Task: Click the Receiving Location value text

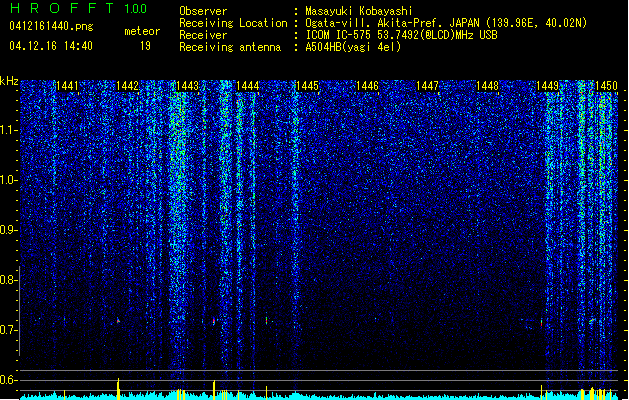Action: pyautogui.click(x=446, y=23)
